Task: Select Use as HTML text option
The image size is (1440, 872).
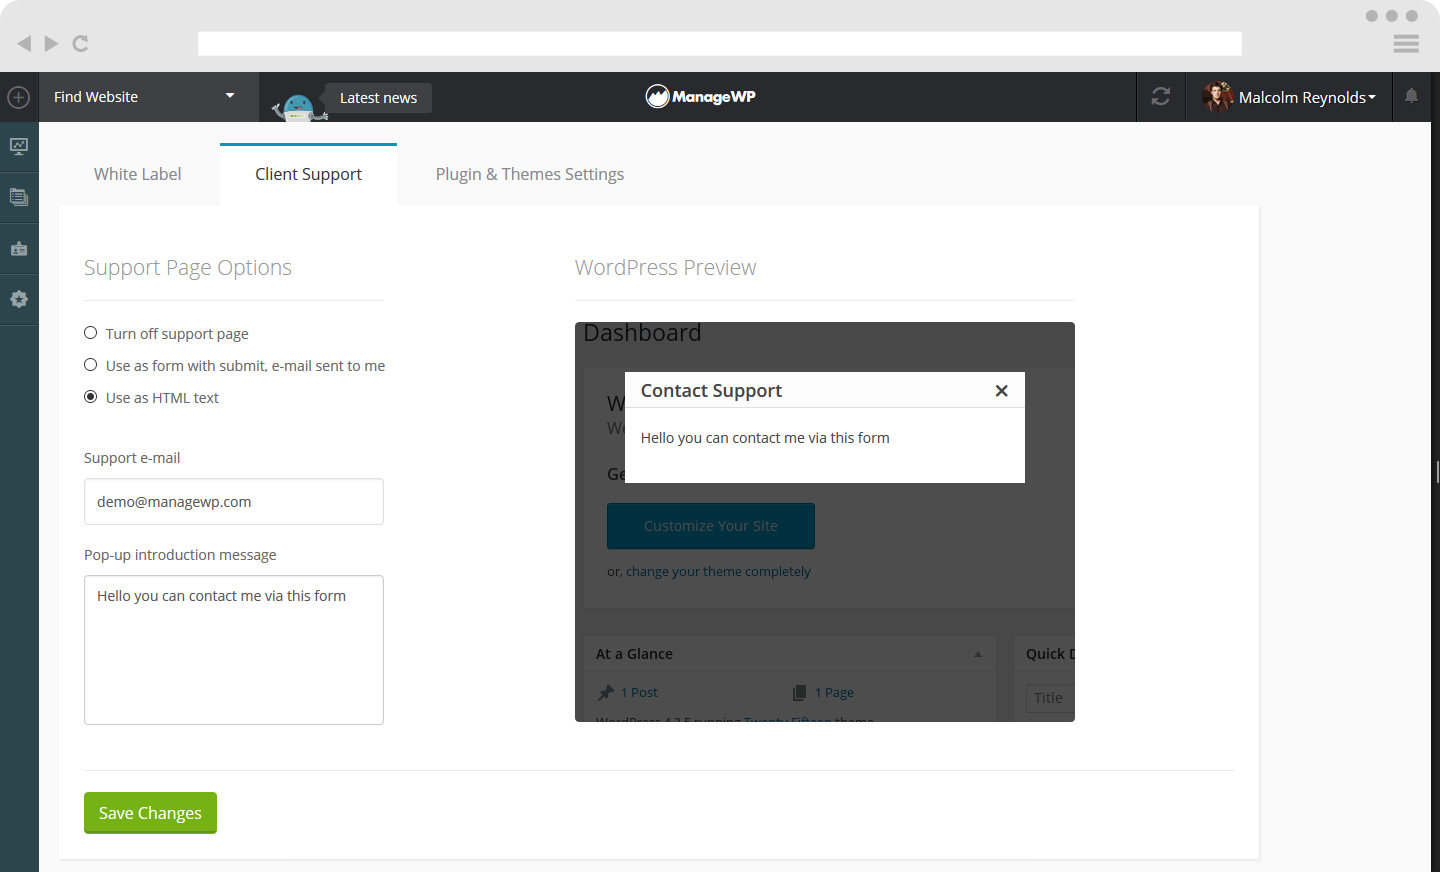Action: (91, 397)
